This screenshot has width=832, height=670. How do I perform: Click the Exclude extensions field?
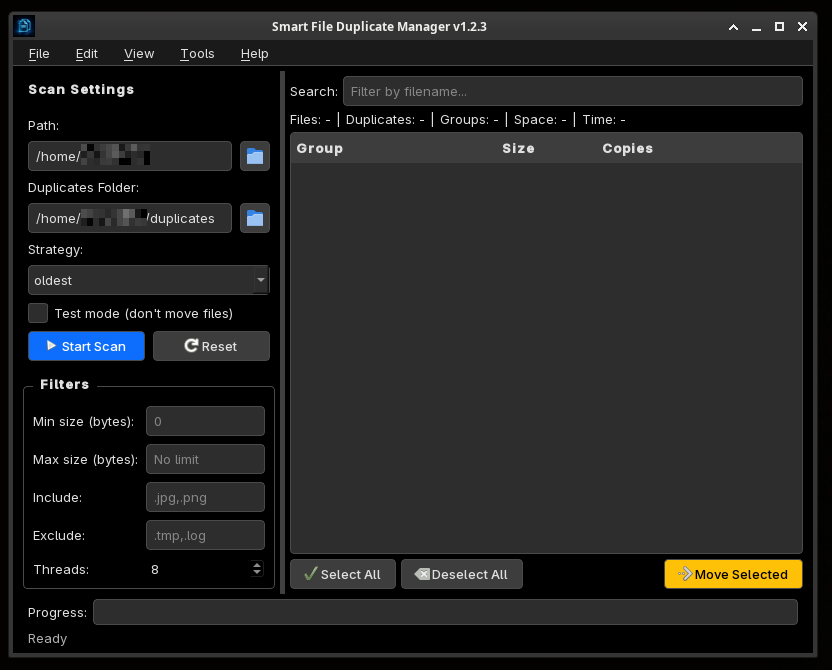point(205,535)
